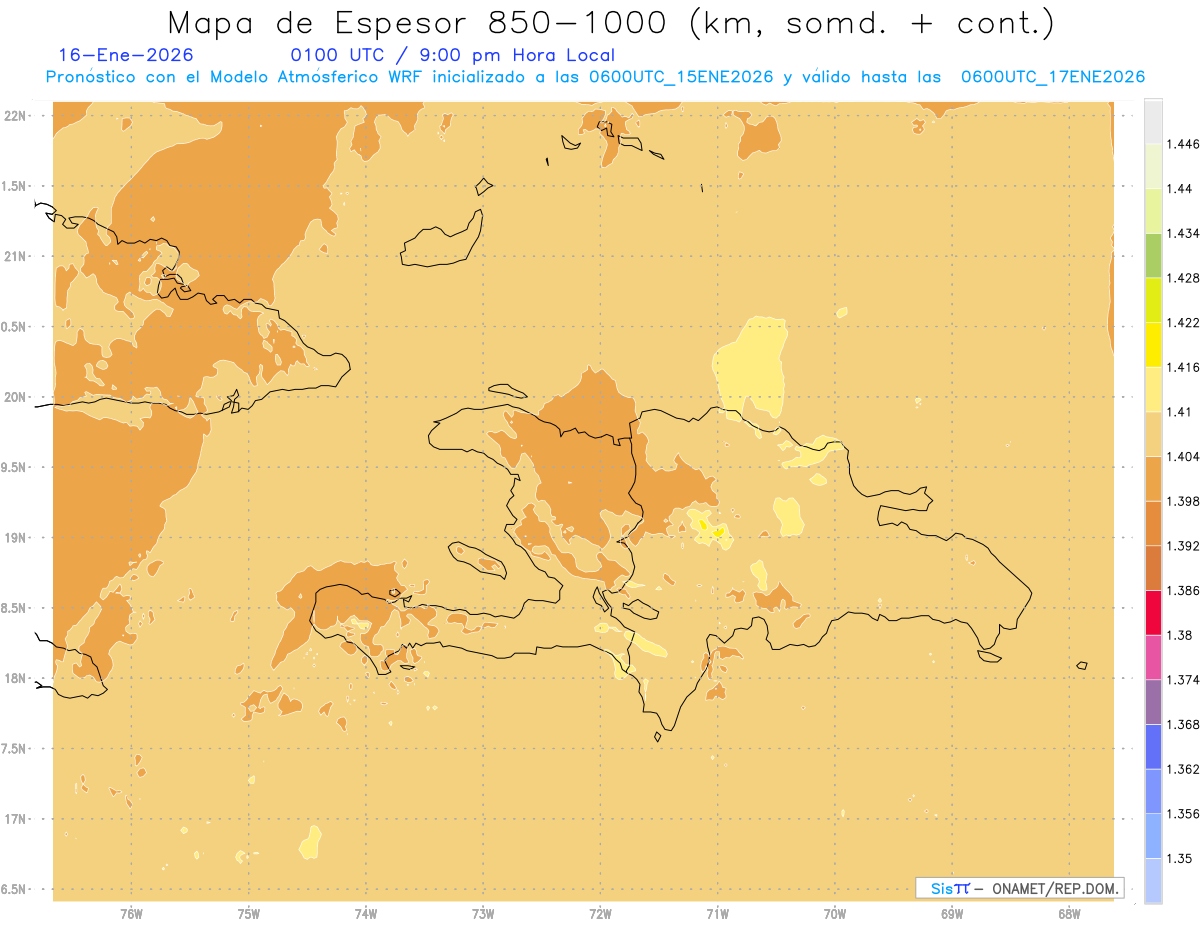
Task: Pick the blue swatch between 1.362 and 1.368
Action: click(x=1153, y=747)
